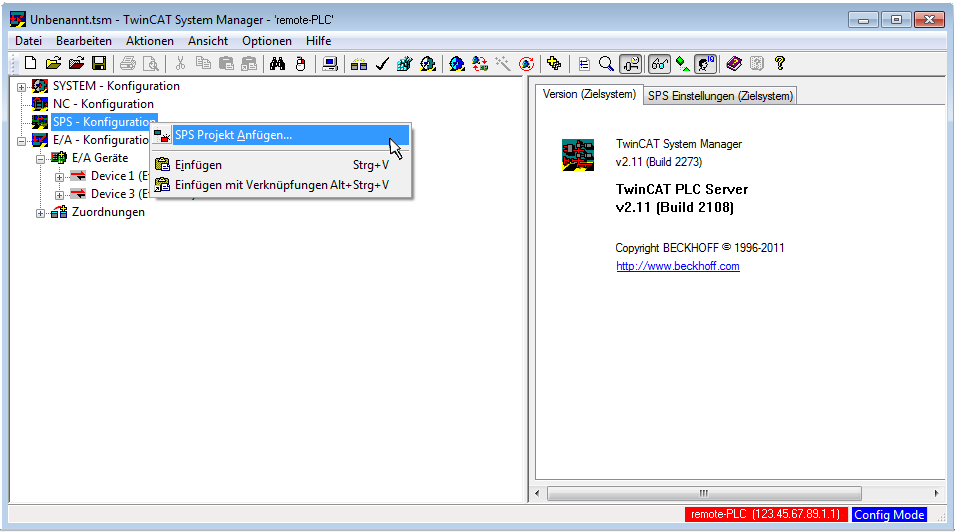Click the monitor Choose Target System icon
The width and height of the screenshot is (955, 532).
click(330, 64)
